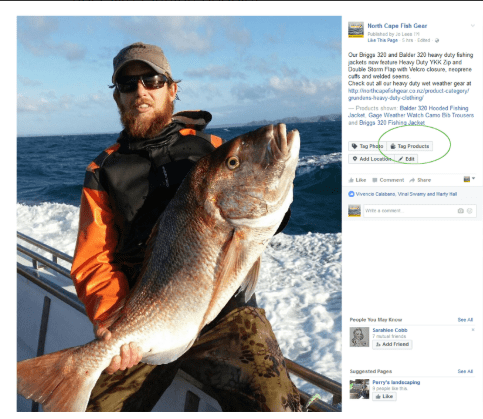Like the photo with thumbs-up icon
The image size is (483, 419).
pyautogui.click(x=357, y=180)
